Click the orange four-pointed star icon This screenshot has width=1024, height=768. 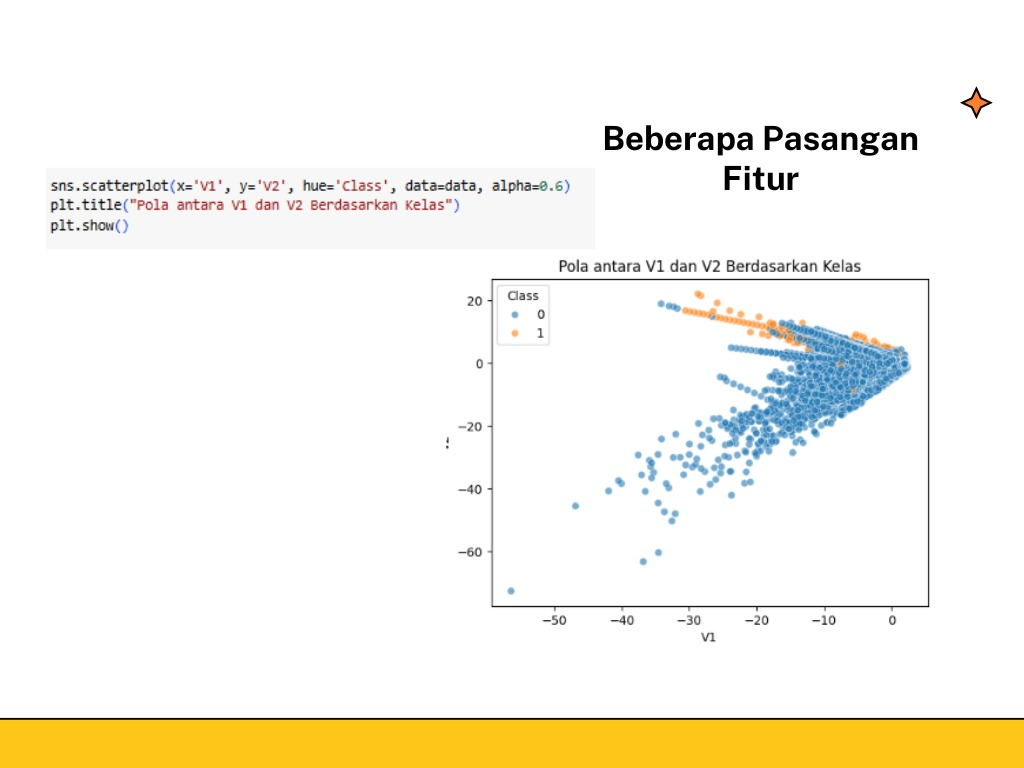pos(975,103)
